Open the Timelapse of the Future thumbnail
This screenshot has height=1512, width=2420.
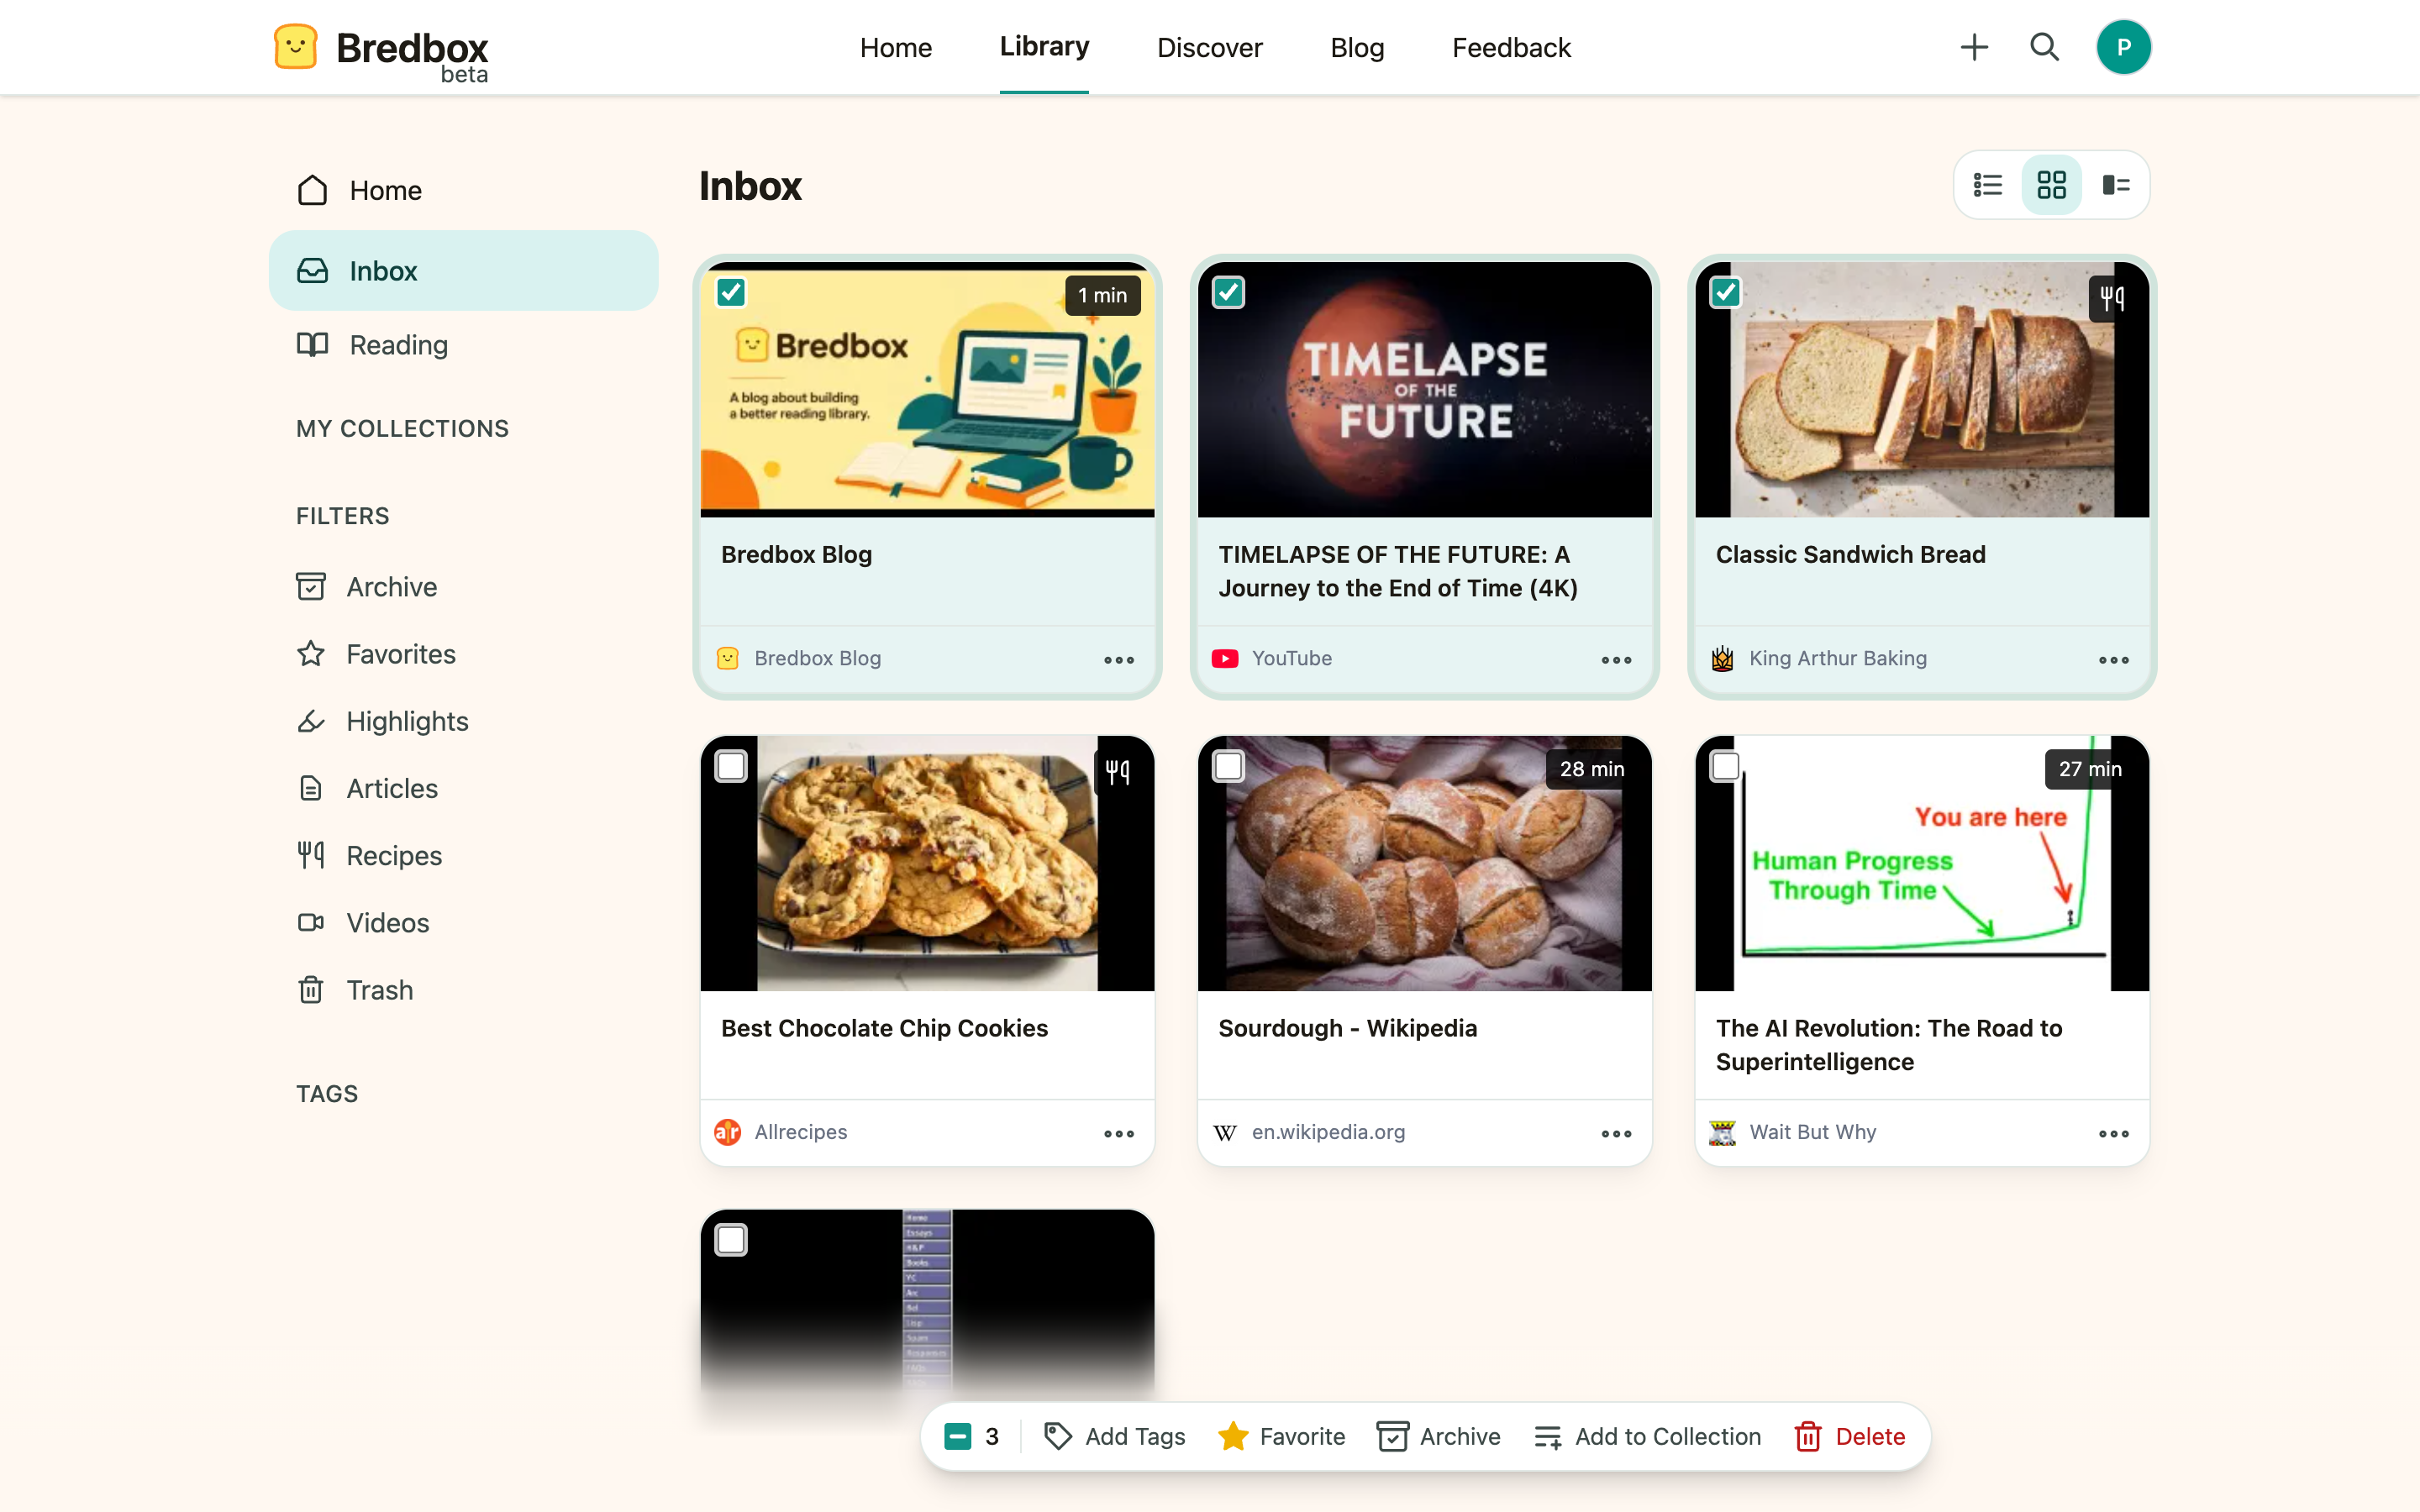(1424, 390)
